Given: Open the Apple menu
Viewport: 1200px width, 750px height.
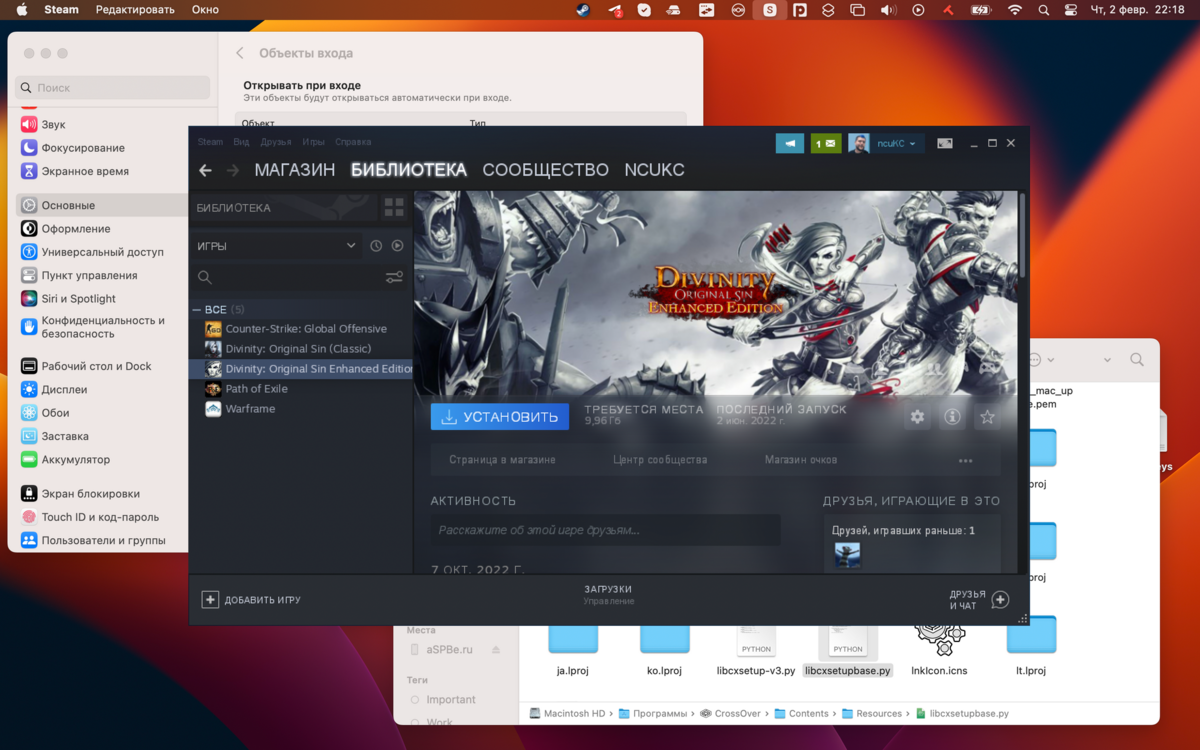Looking at the screenshot, I should click(x=21, y=10).
